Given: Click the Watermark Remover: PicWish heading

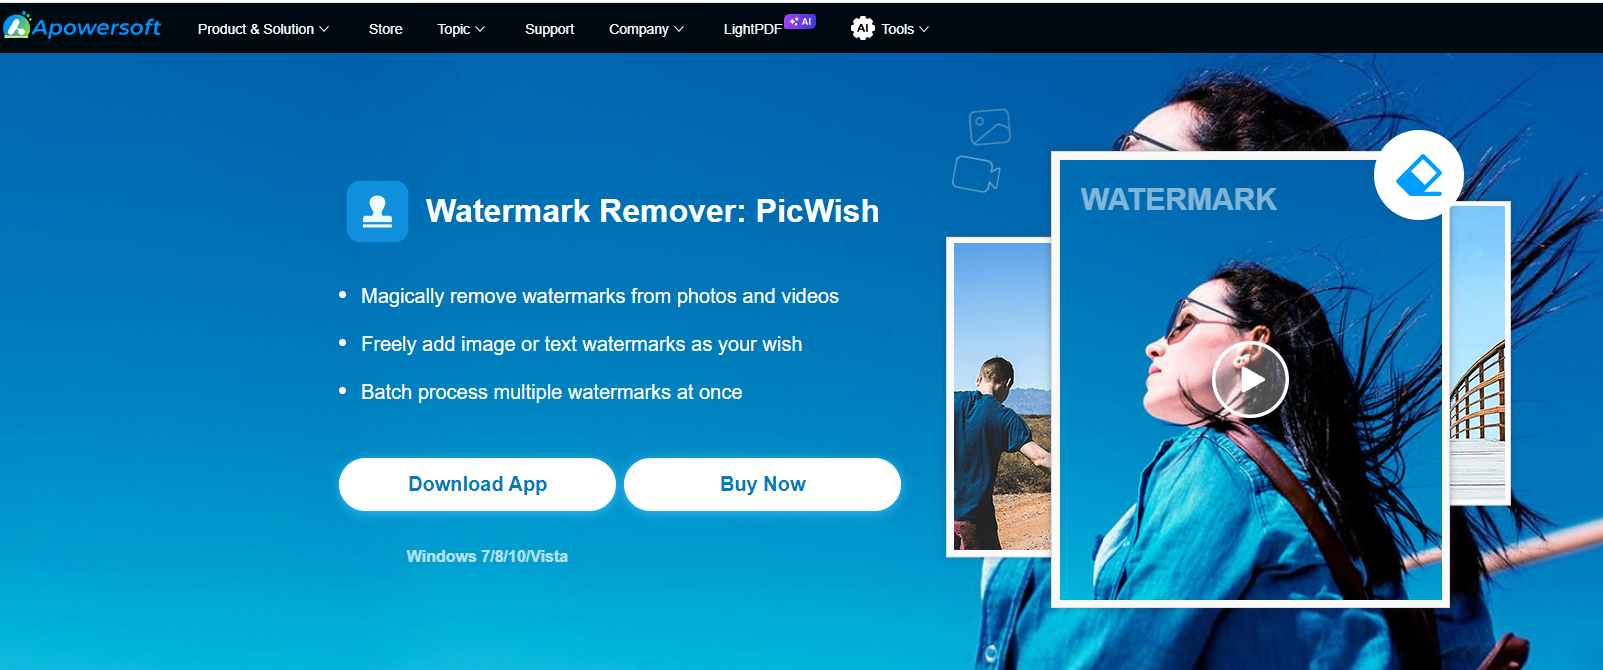Looking at the screenshot, I should 652,211.
